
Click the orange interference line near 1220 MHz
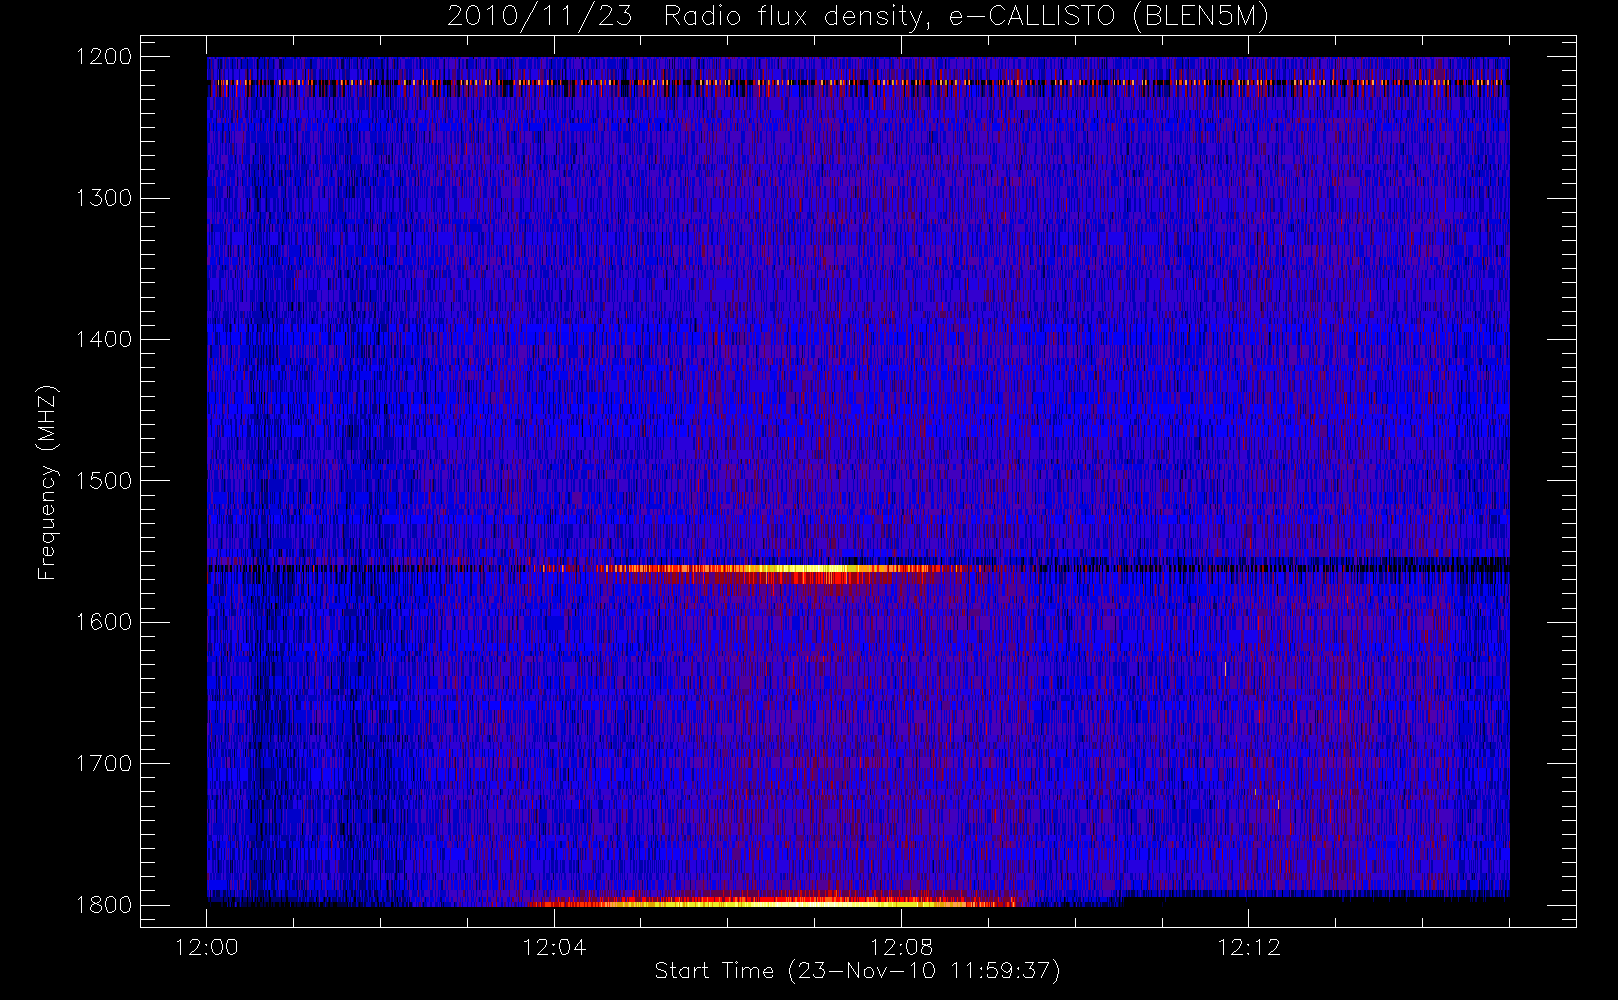click(x=858, y=82)
